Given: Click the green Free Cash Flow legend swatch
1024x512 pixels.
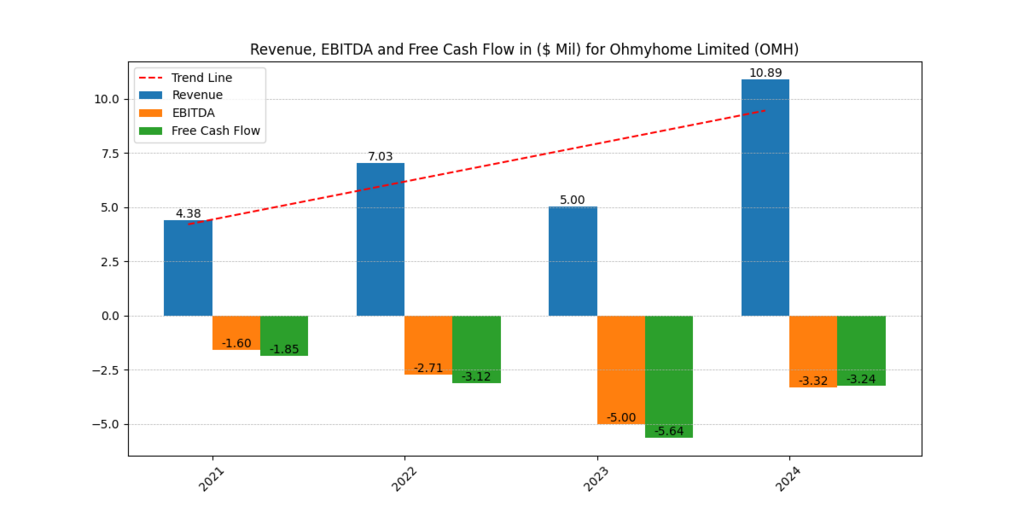Looking at the screenshot, I should pyautogui.click(x=152, y=131).
